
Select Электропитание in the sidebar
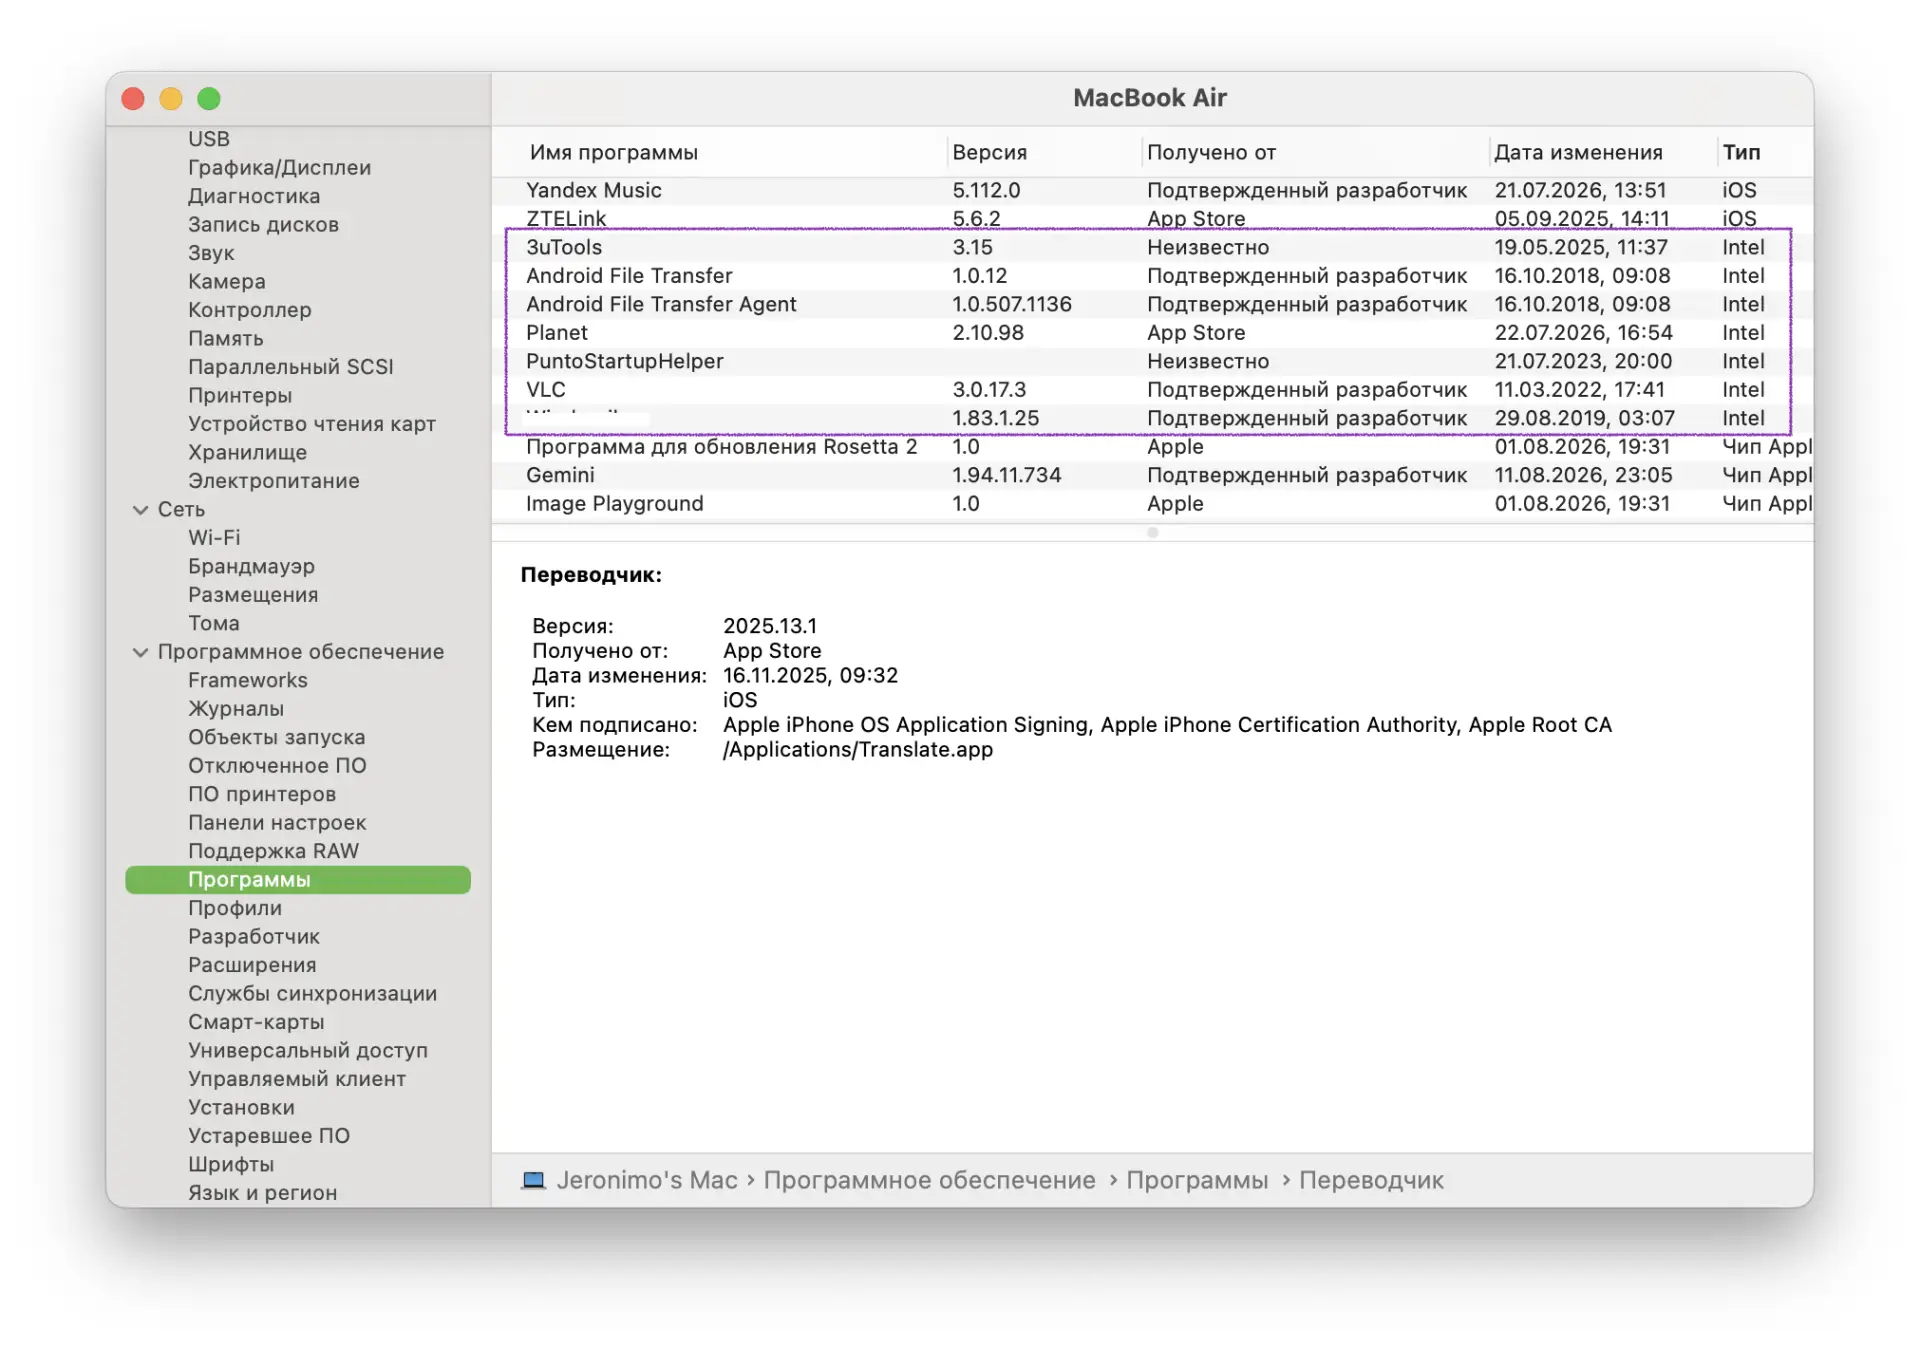(x=274, y=481)
